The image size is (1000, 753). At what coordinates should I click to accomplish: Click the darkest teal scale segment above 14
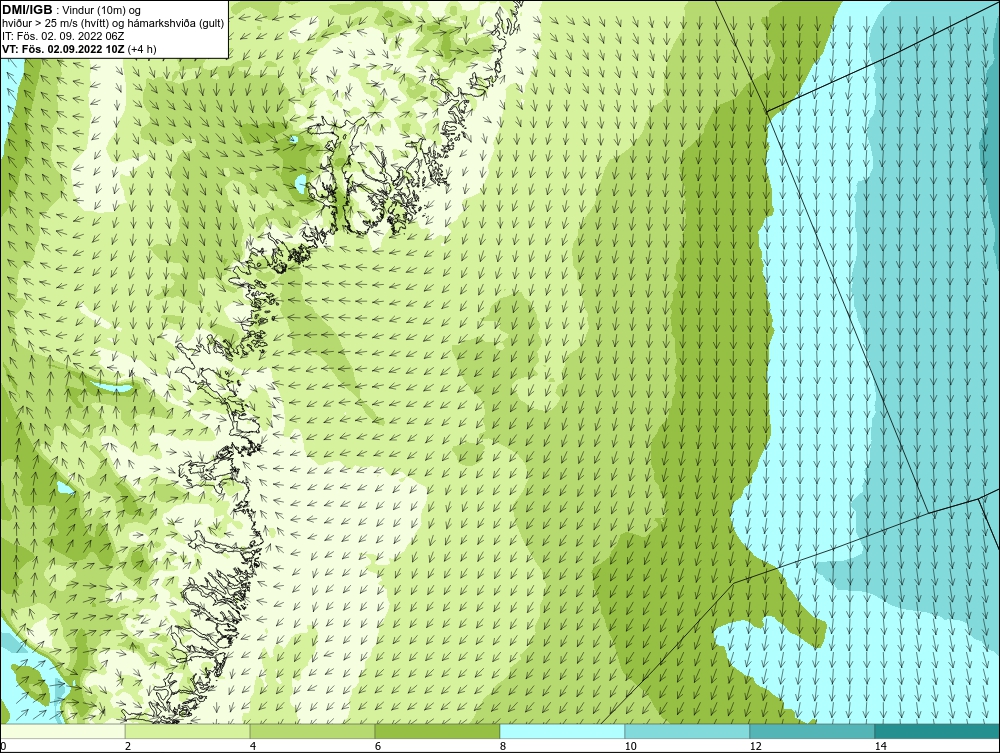tap(938, 731)
